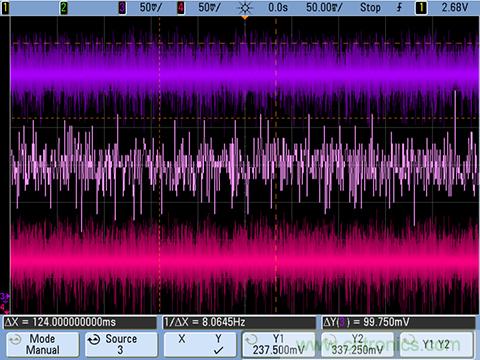Viewport: 480px width, 360px height.
Task: Click the trigger source channel 1 badge
Action: 421,8
